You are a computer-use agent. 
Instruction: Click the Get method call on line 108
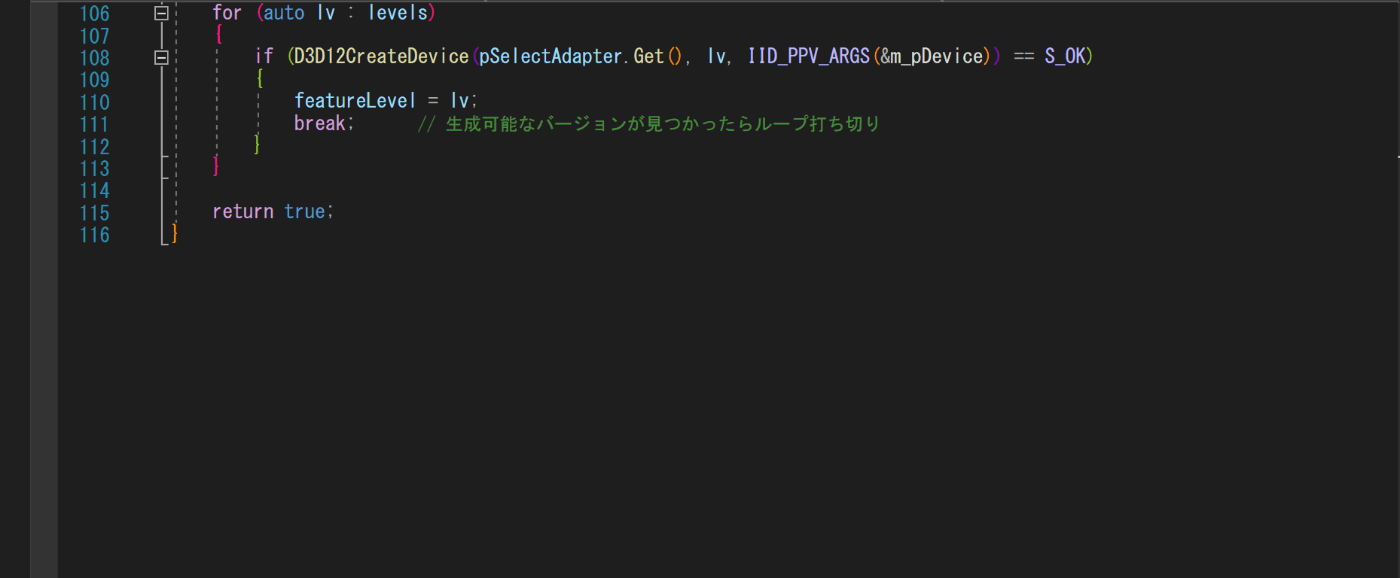649,57
